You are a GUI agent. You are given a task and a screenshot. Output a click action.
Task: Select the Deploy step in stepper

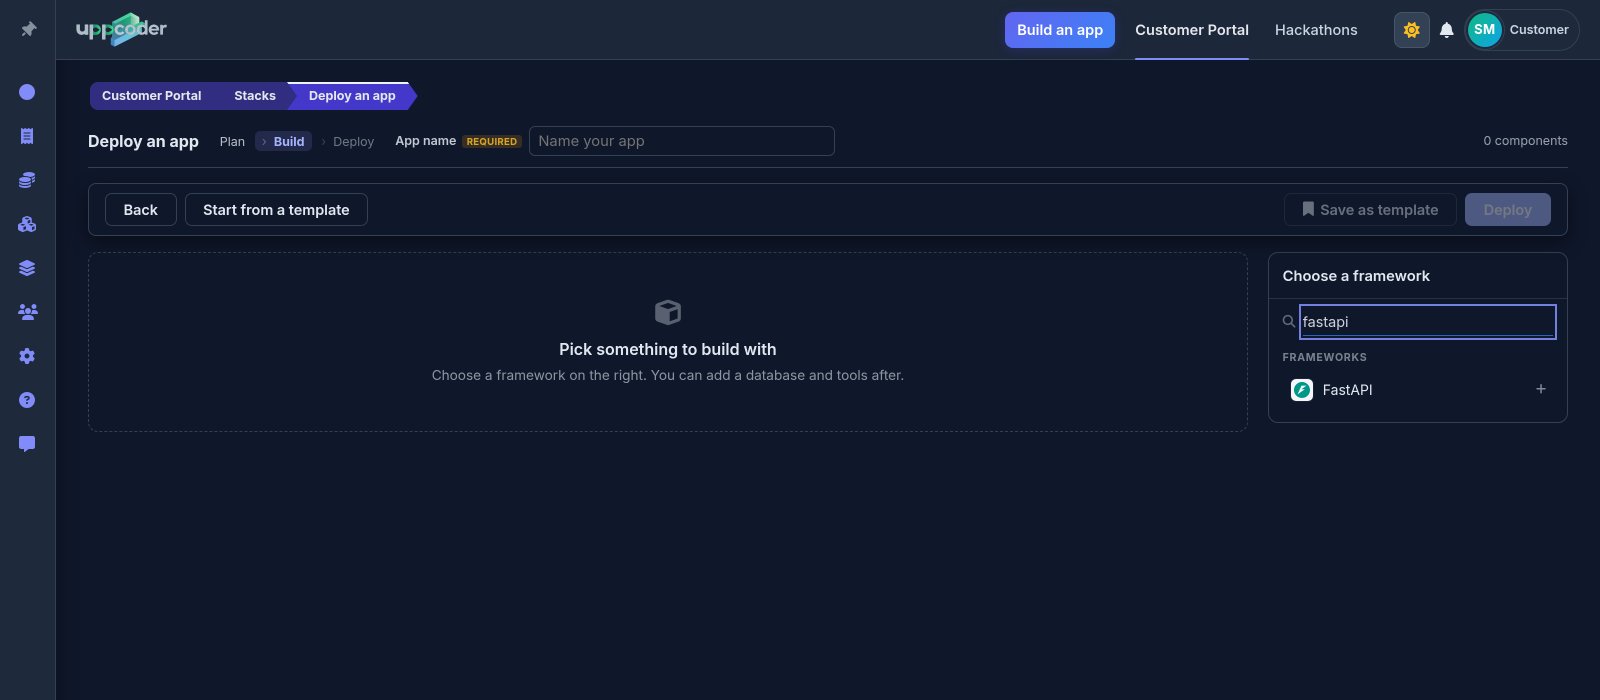click(353, 142)
